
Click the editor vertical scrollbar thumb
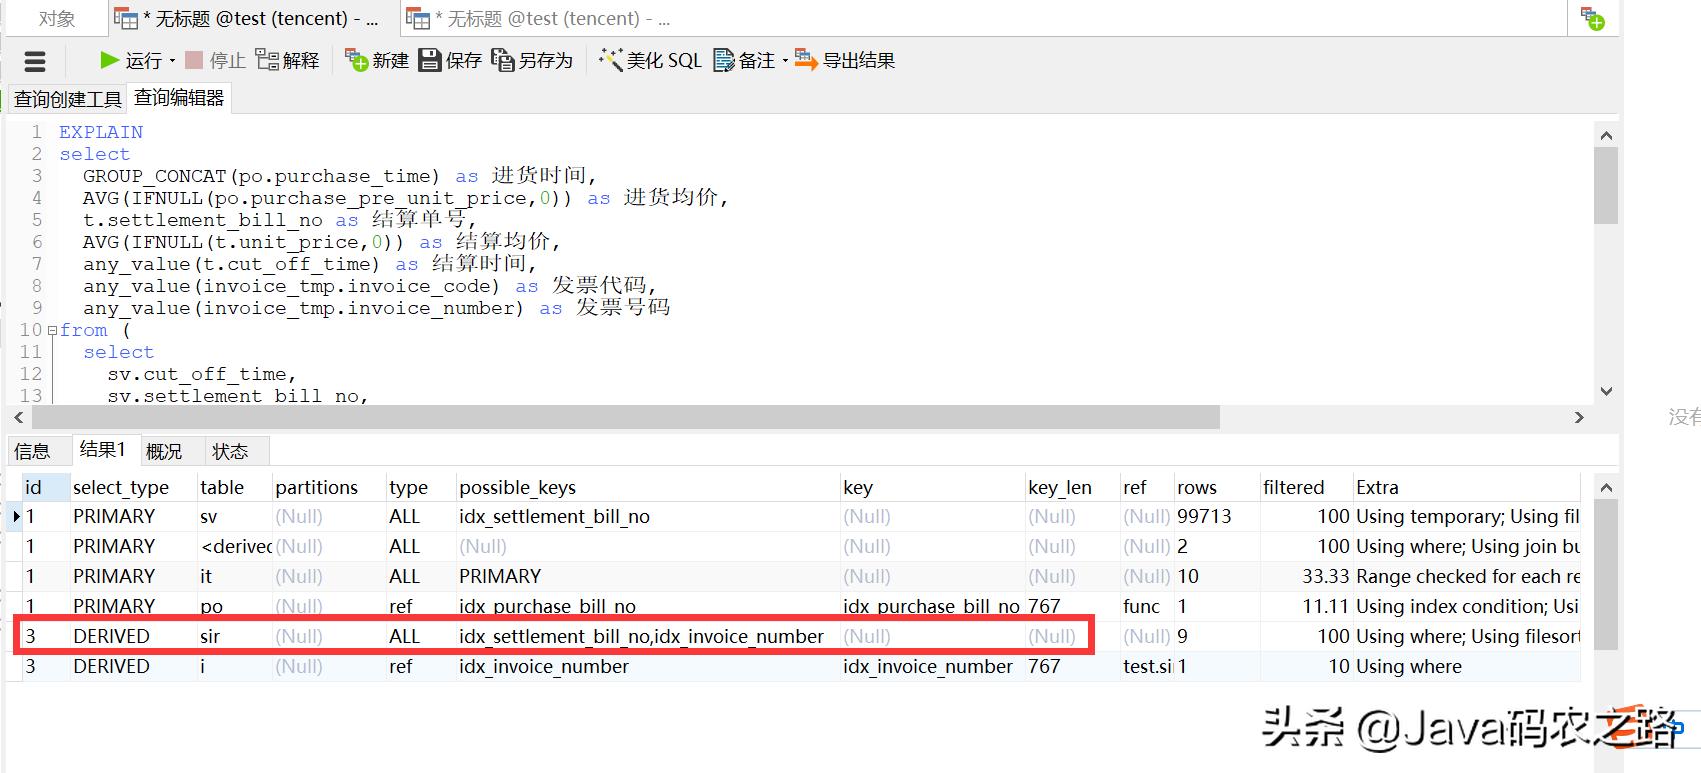pos(1606,186)
